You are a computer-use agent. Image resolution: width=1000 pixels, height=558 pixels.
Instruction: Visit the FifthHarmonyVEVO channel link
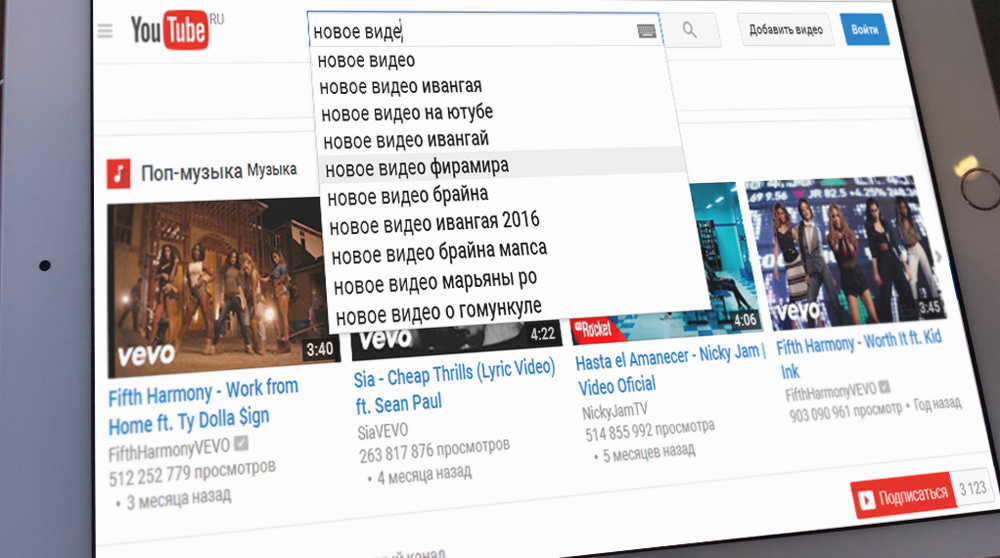pos(170,444)
